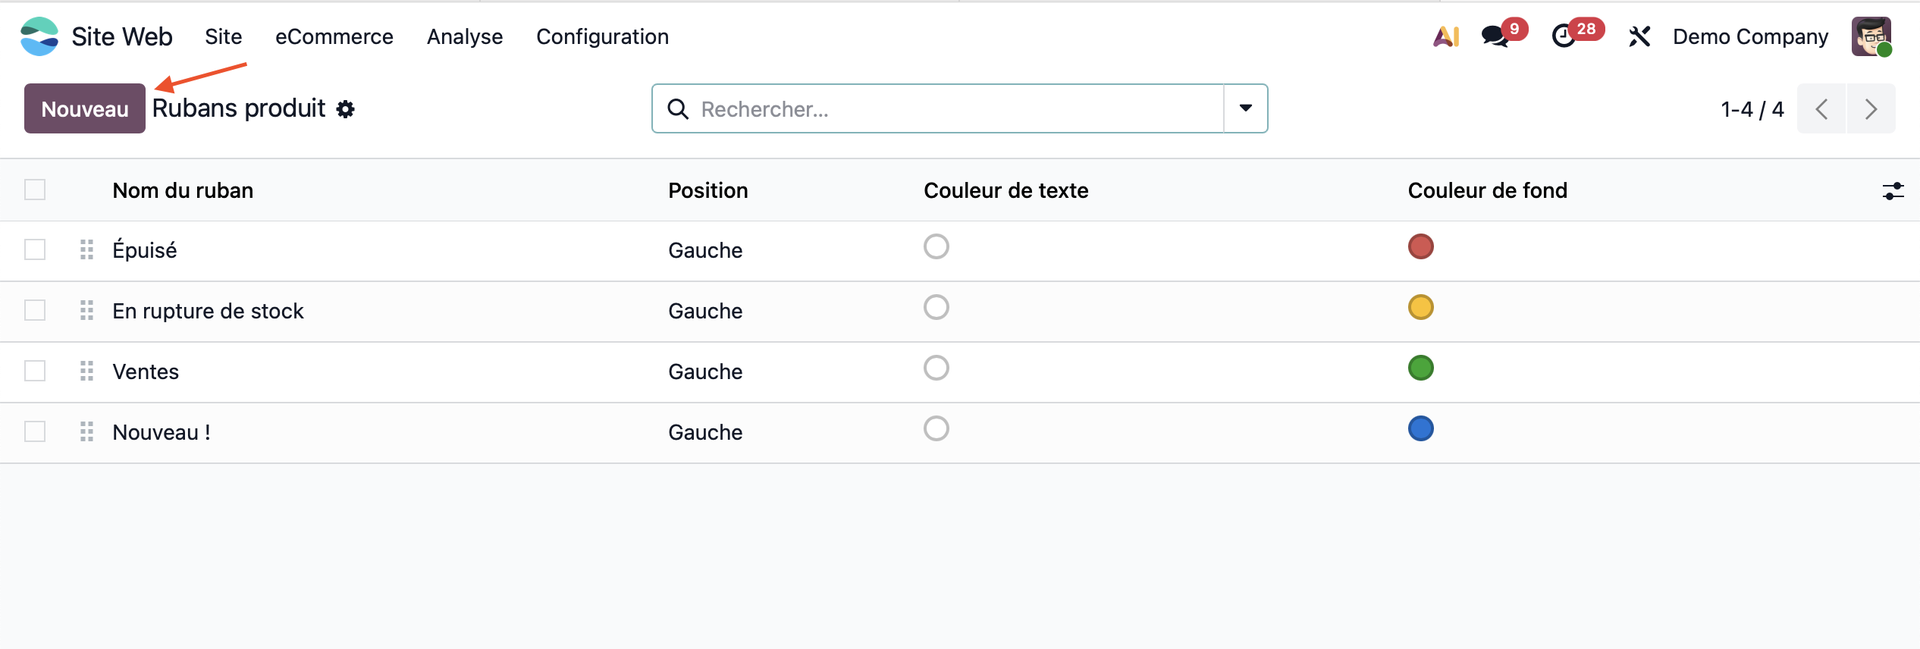1920x649 pixels.
Task: Check the box for Nouveau ! row
Action: click(x=35, y=432)
